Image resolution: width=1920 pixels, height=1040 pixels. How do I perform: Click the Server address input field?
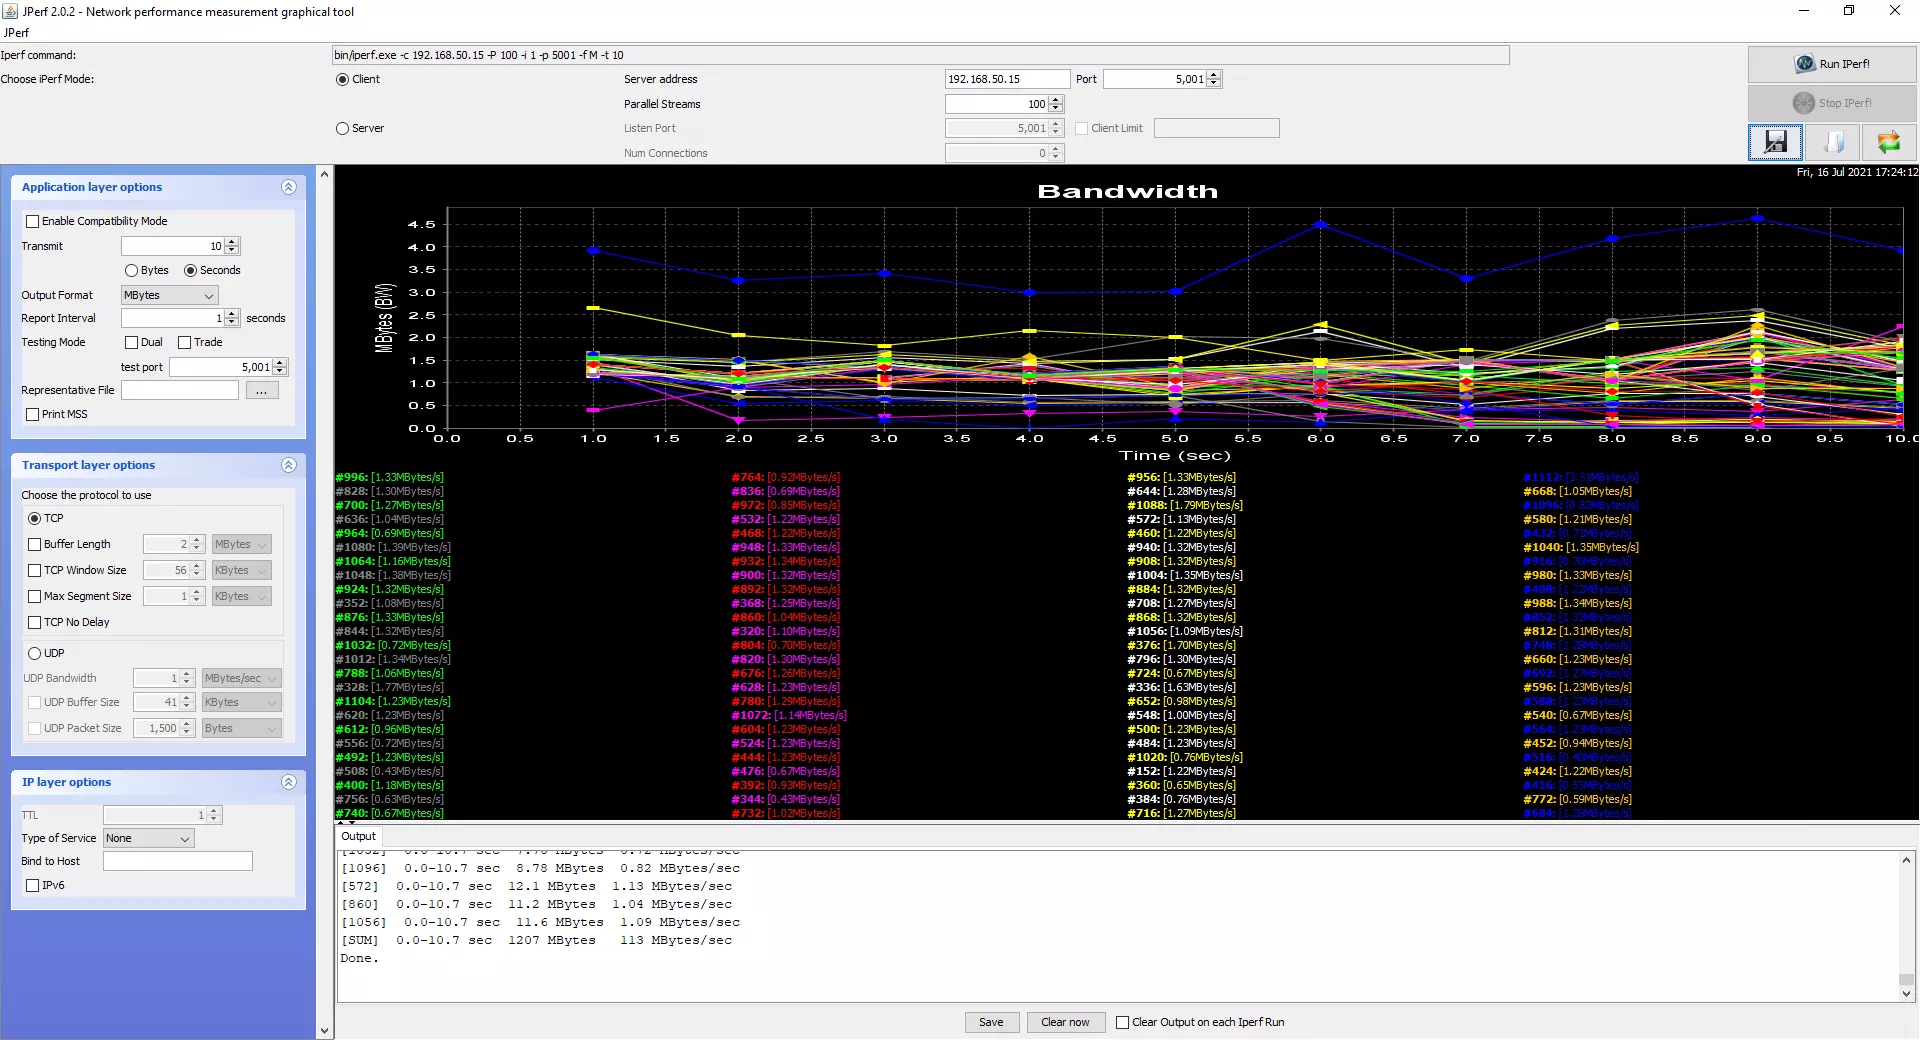[1007, 79]
